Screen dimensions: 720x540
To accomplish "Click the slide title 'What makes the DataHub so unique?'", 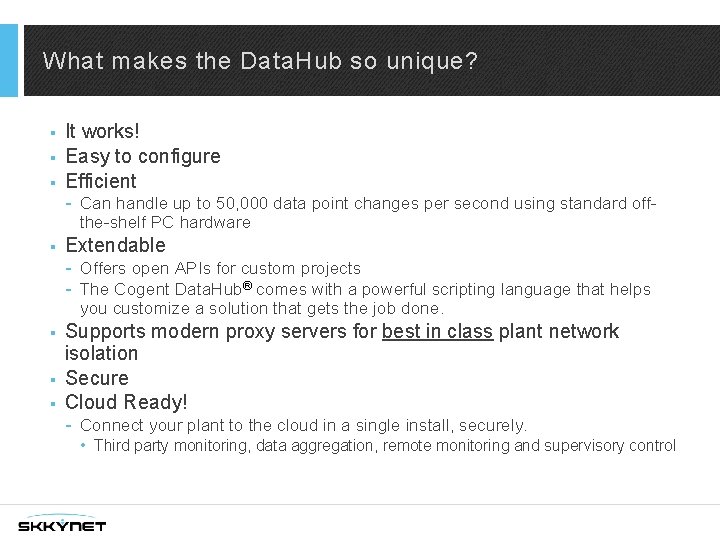I will click(260, 61).
